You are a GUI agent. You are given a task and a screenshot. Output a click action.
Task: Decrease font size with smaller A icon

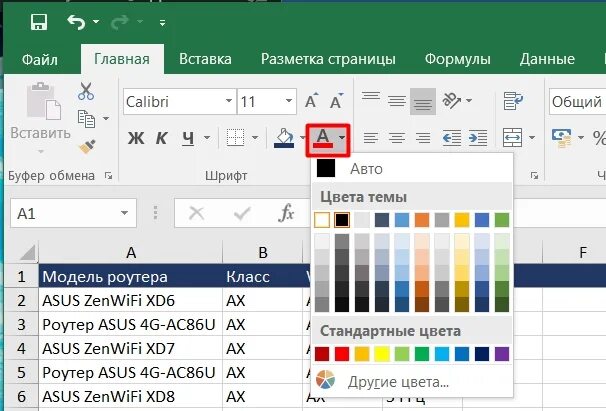click(336, 101)
